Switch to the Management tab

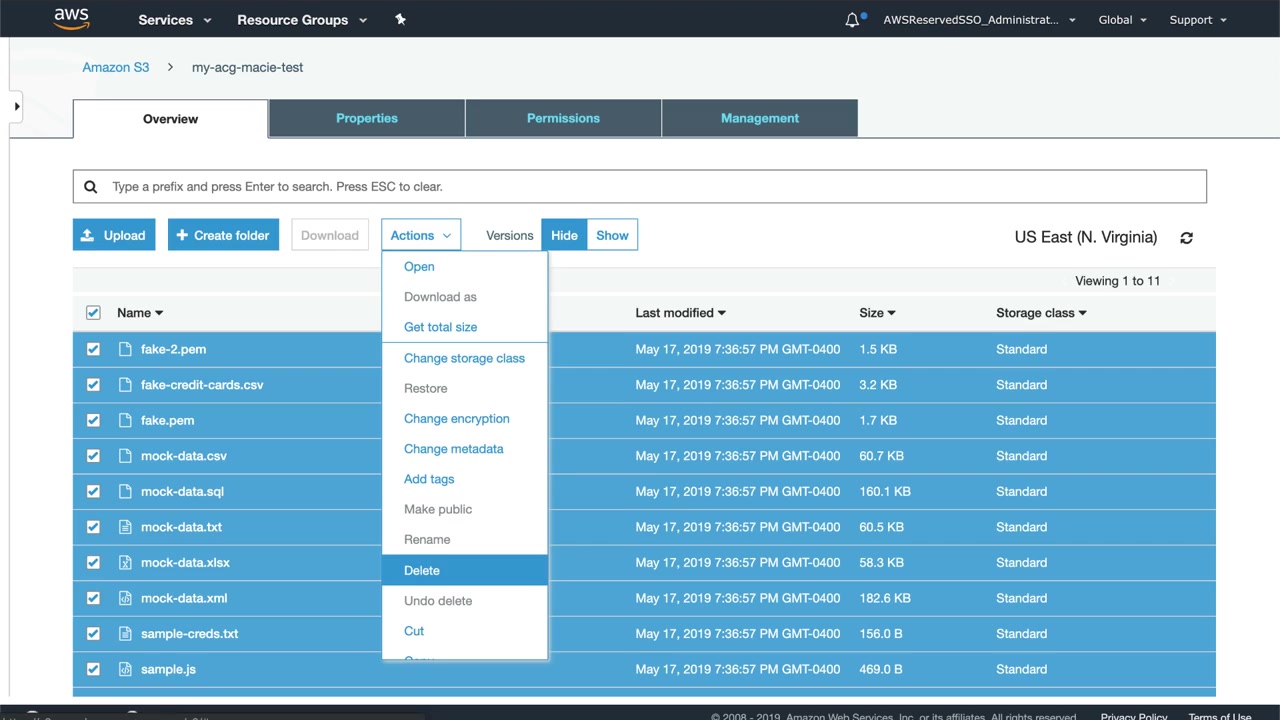pyautogui.click(x=760, y=118)
